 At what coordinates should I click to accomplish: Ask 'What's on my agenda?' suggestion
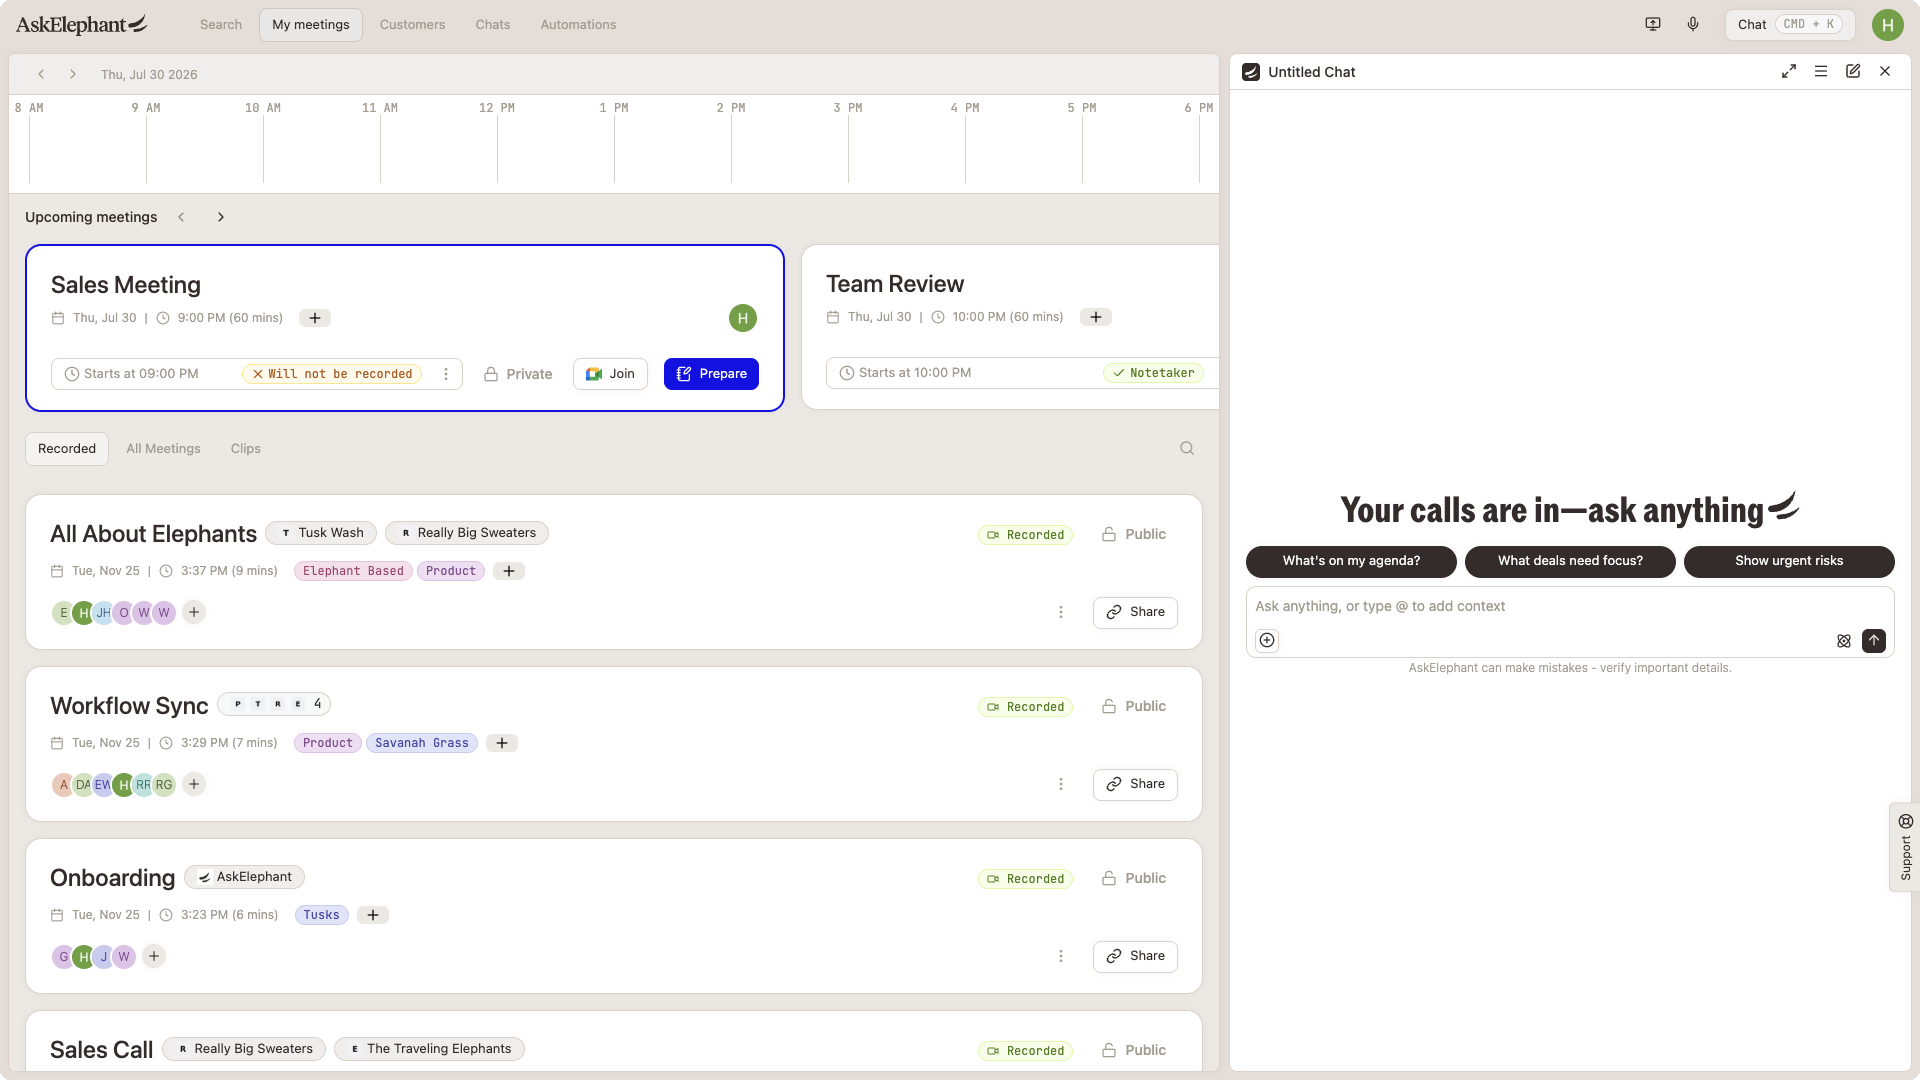[x=1351, y=561]
